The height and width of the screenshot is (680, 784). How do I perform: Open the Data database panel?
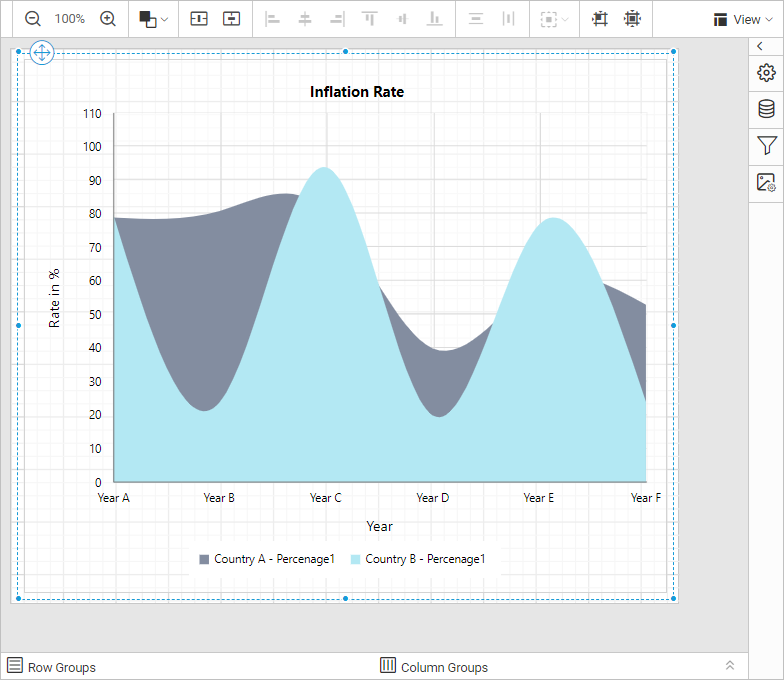[766, 109]
